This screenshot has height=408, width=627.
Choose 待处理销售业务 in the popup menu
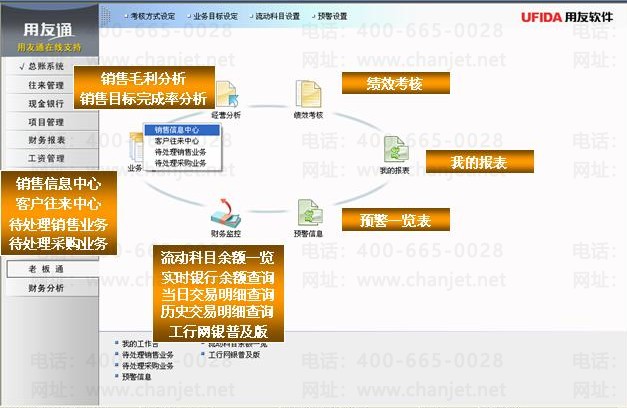coord(182,152)
